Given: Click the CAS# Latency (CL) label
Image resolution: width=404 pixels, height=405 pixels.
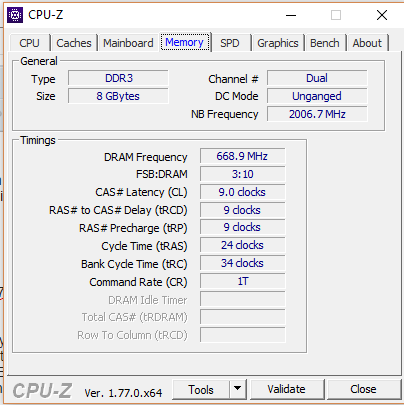Looking at the screenshot, I should pos(141,192).
